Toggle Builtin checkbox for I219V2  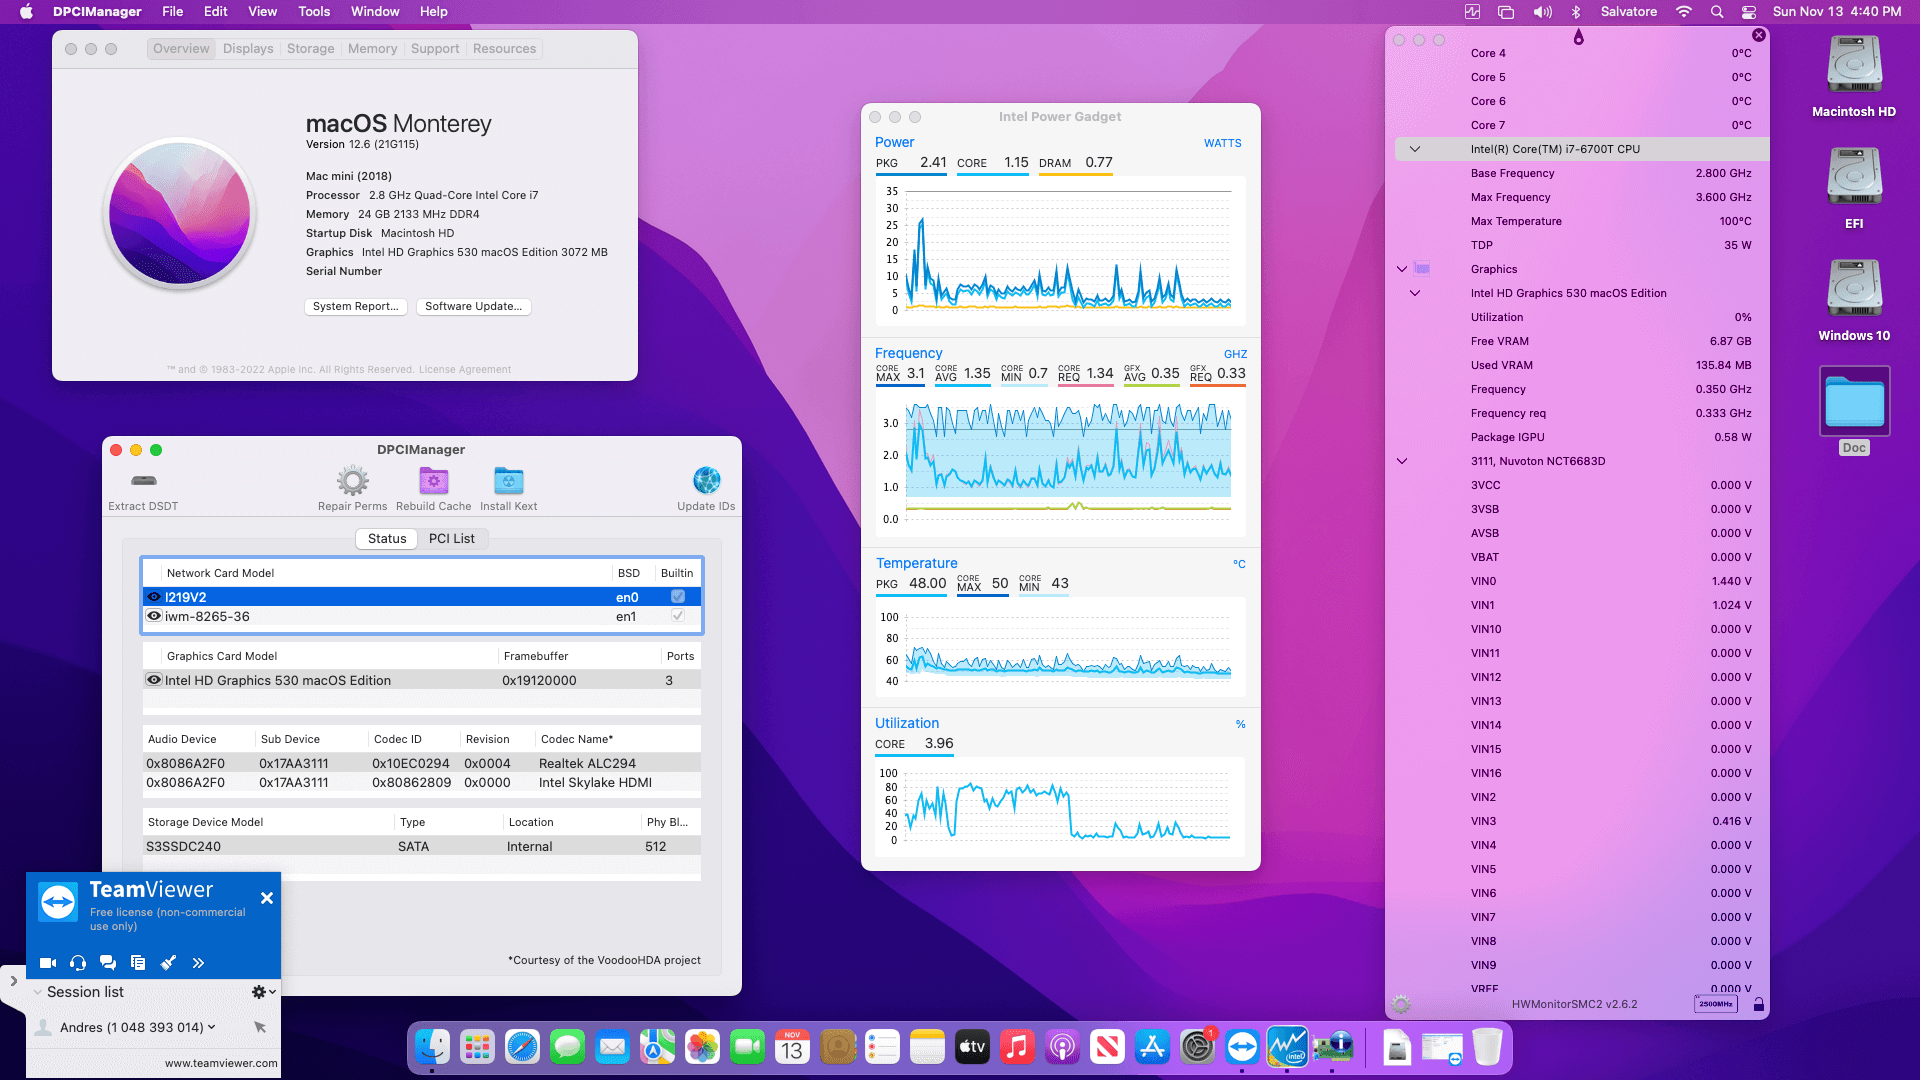tap(678, 597)
